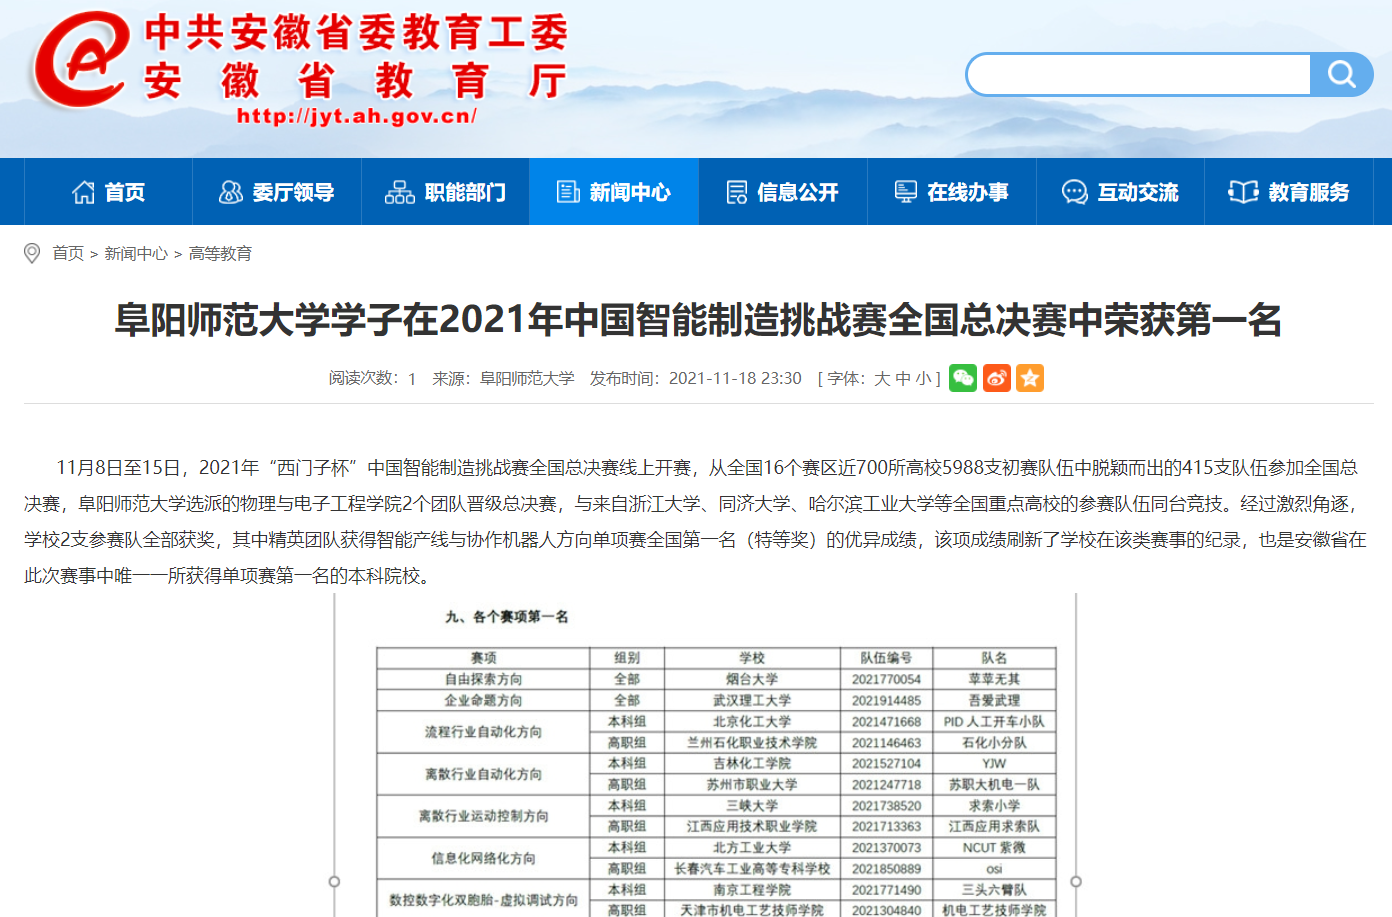Set font size to 中
The width and height of the screenshot is (1392, 917).
coord(903,379)
